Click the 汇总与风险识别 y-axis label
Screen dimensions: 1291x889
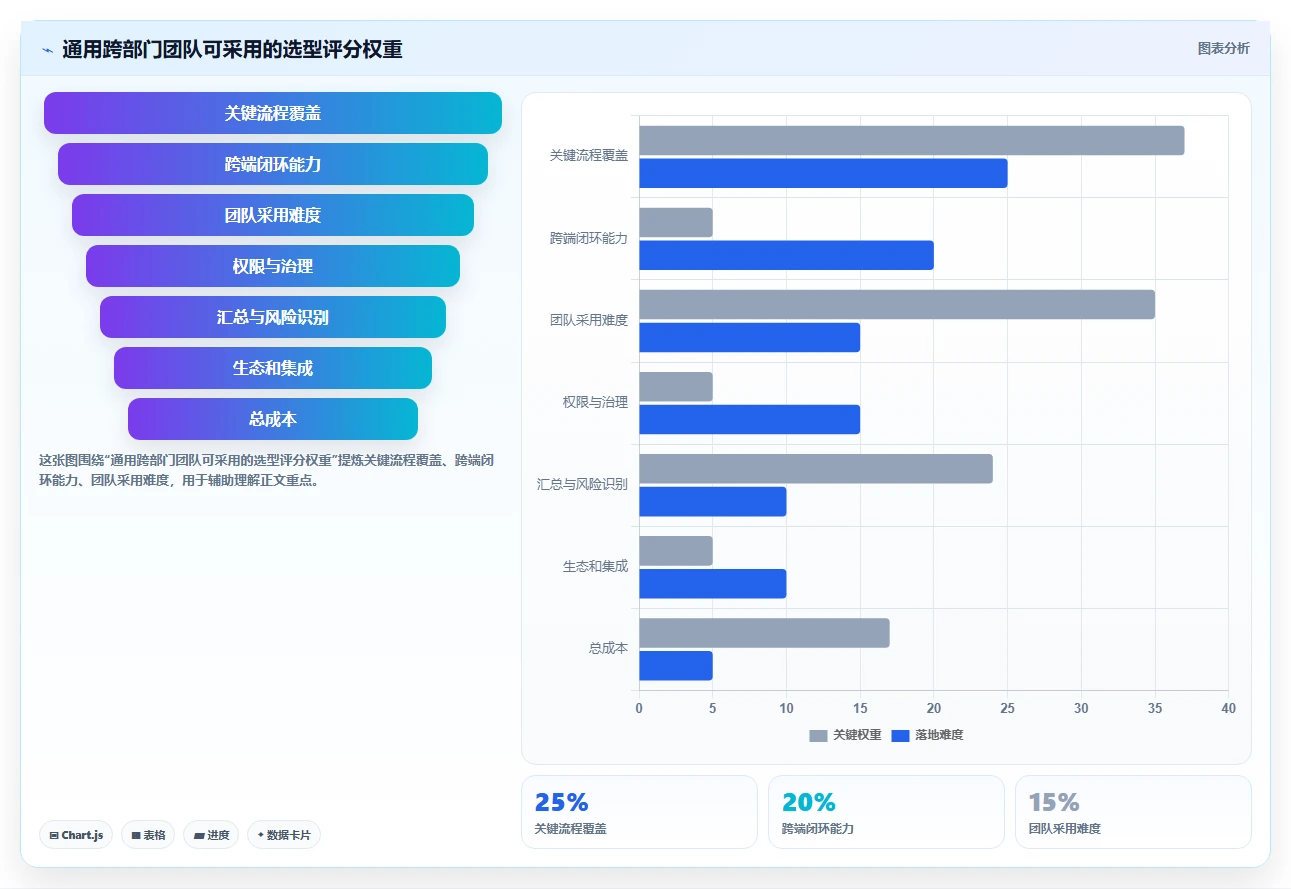(583, 484)
